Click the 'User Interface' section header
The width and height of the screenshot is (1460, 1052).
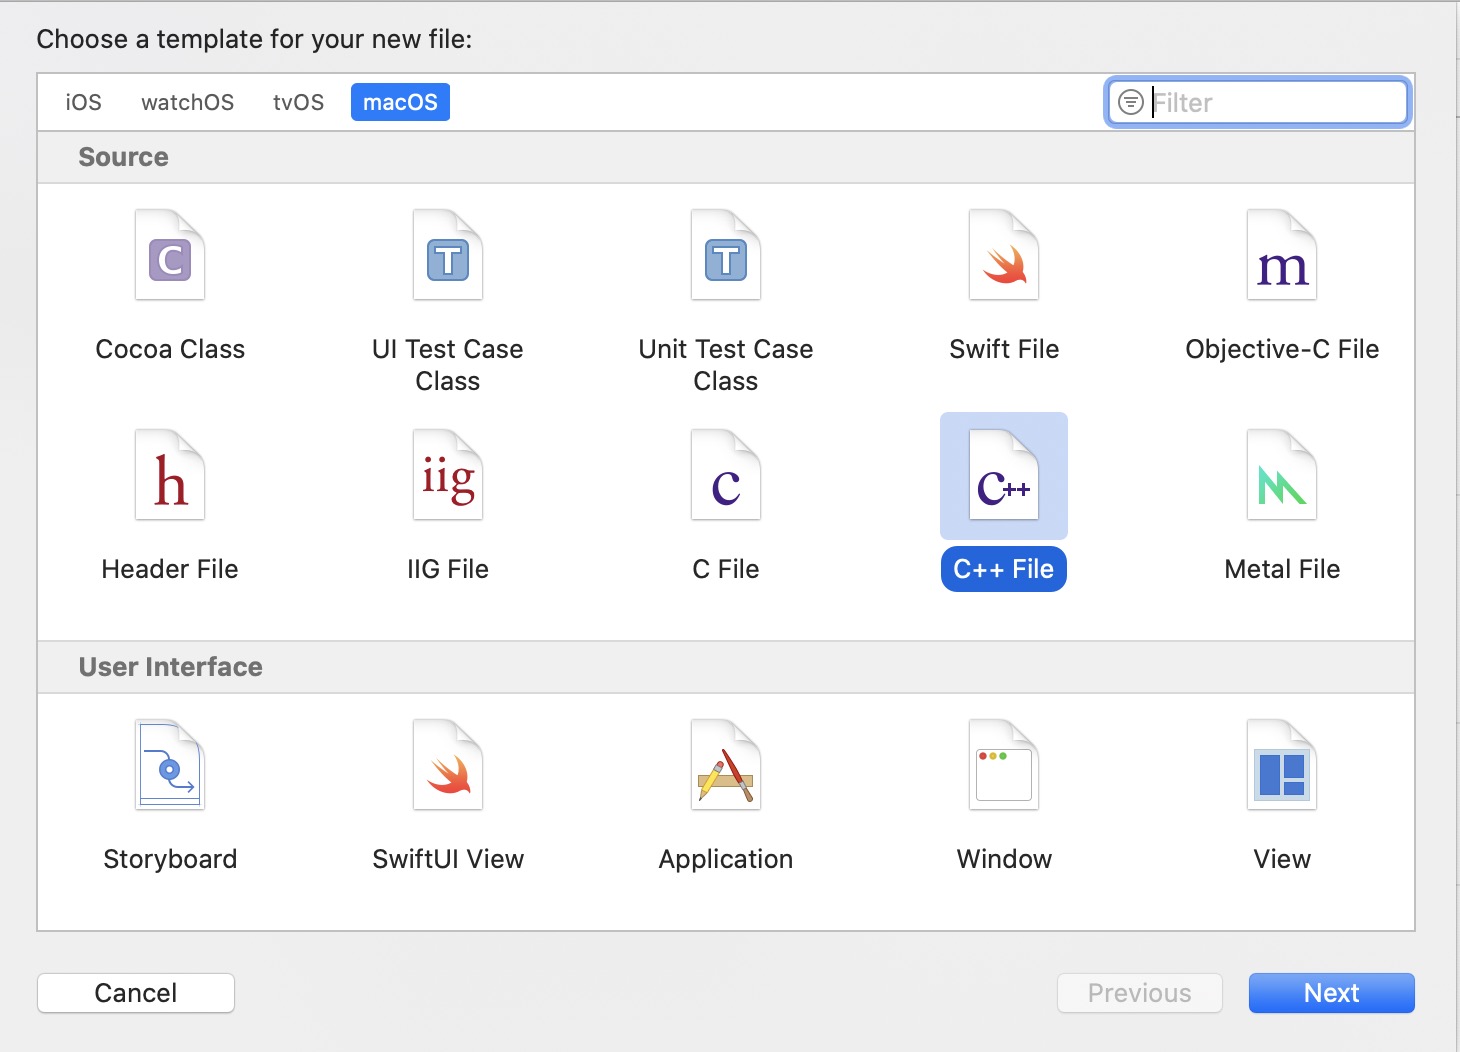tap(171, 667)
